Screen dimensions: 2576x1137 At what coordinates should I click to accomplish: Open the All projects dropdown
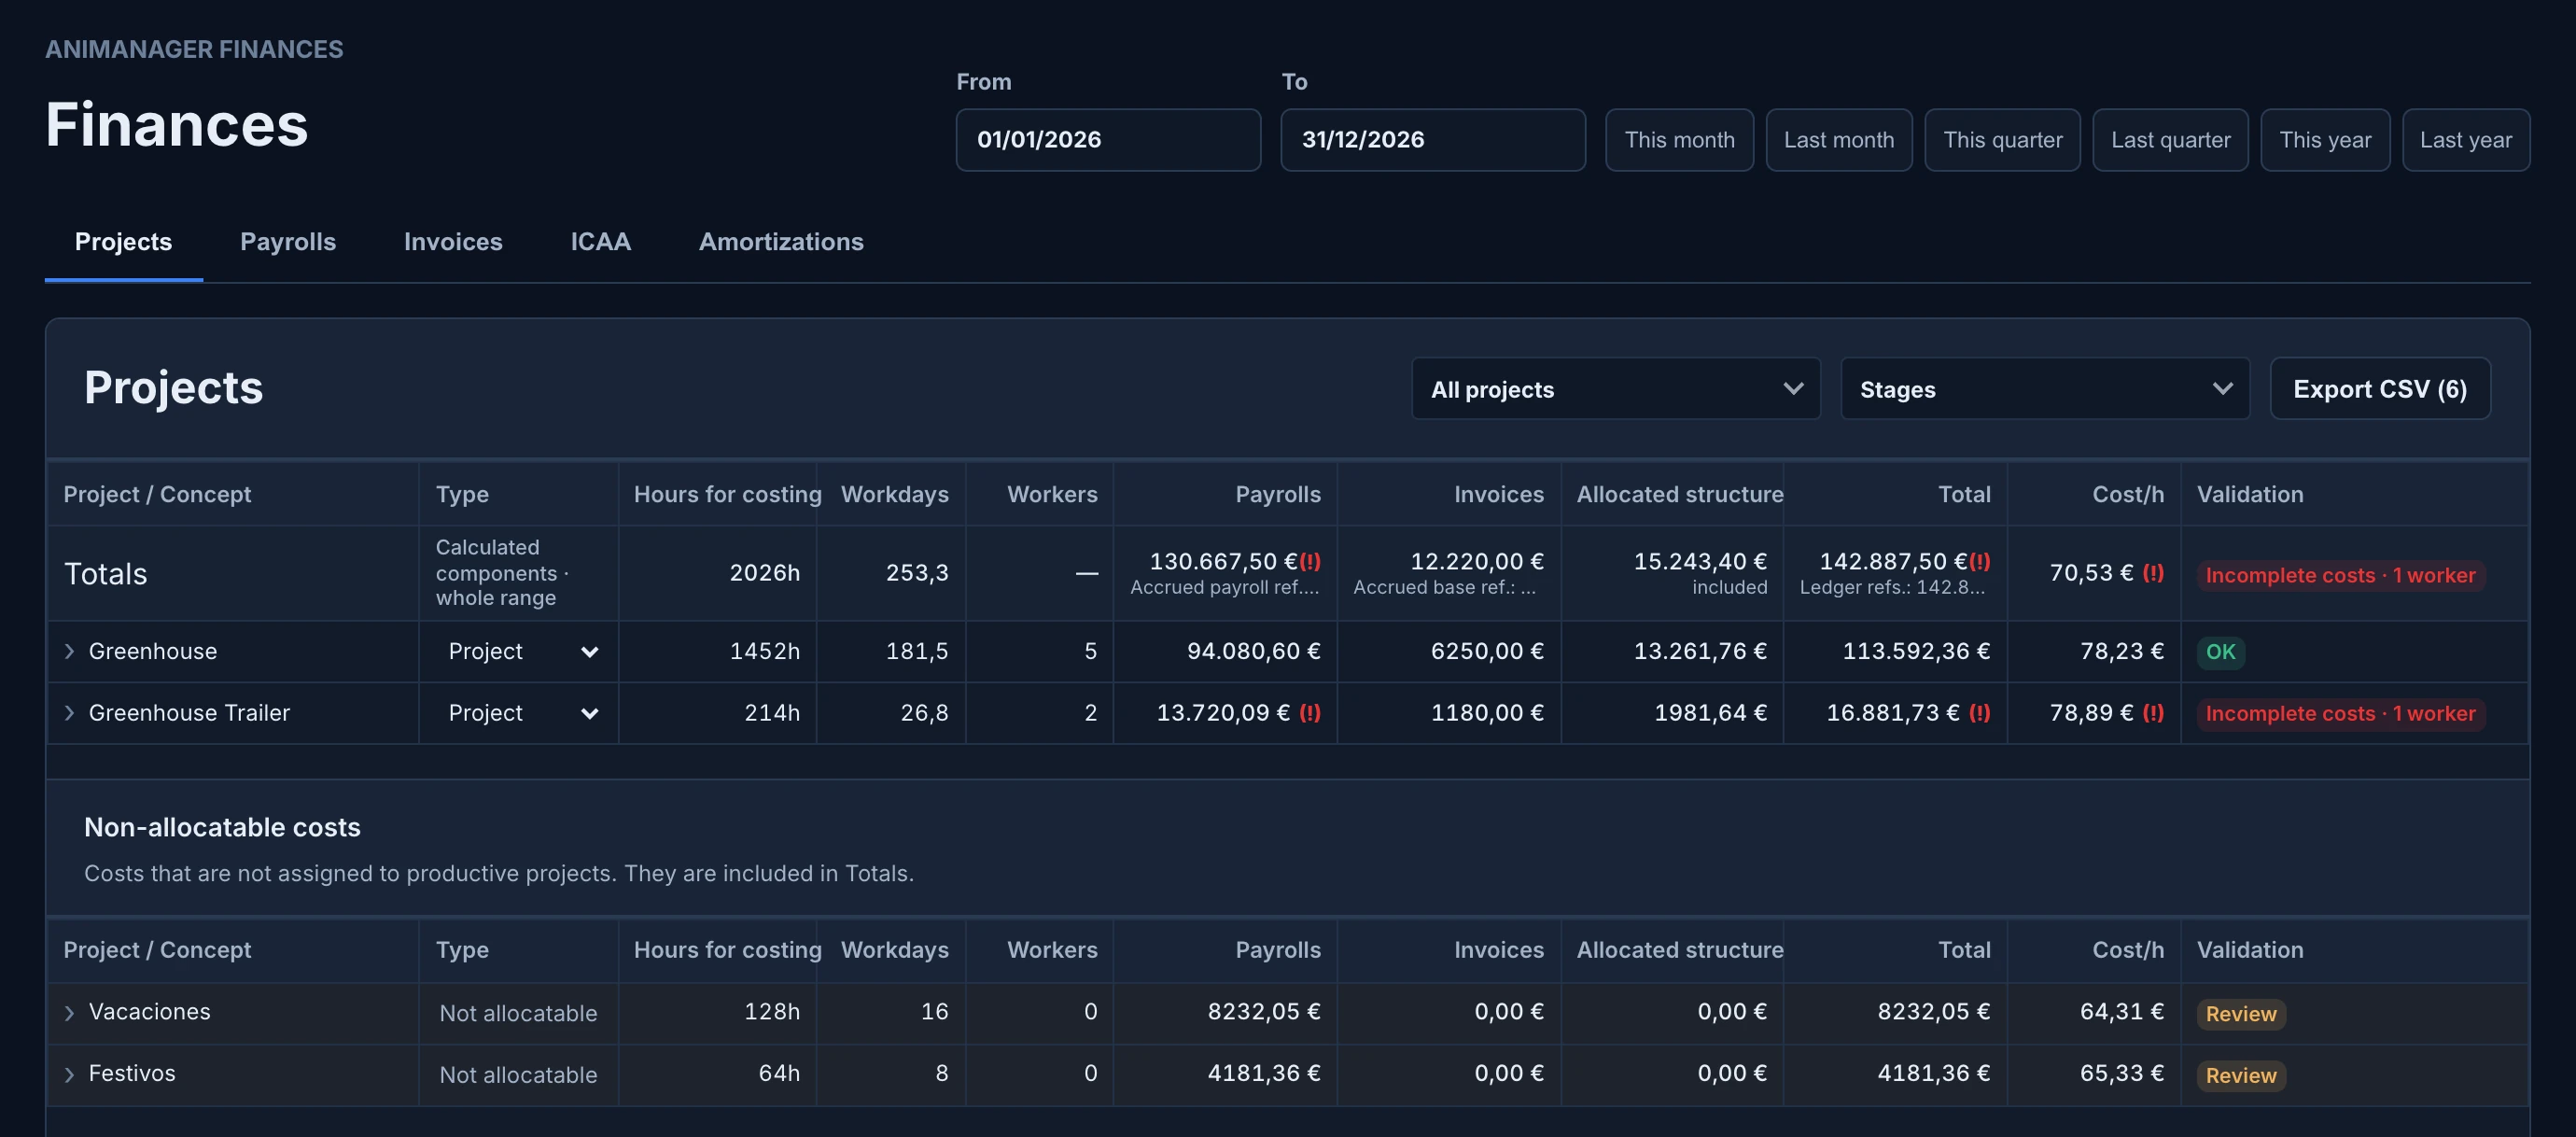point(1615,389)
